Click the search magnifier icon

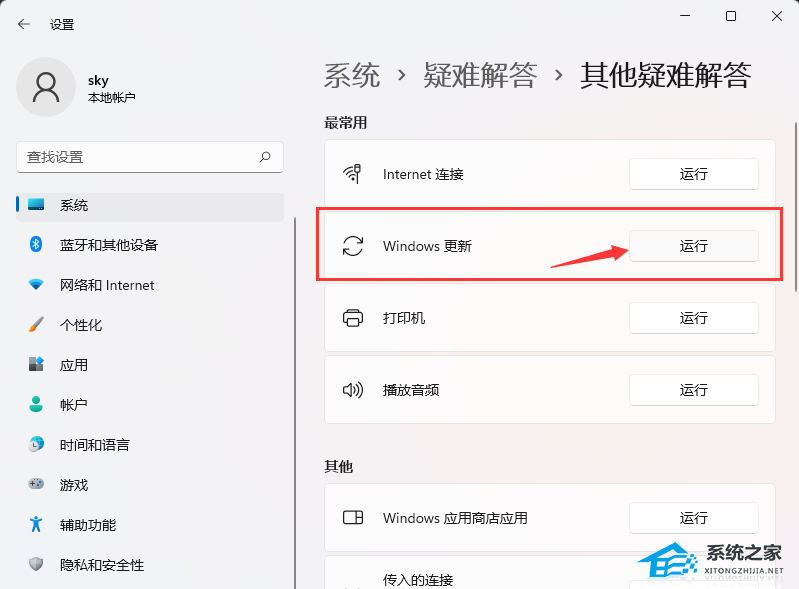coord(265,157)
